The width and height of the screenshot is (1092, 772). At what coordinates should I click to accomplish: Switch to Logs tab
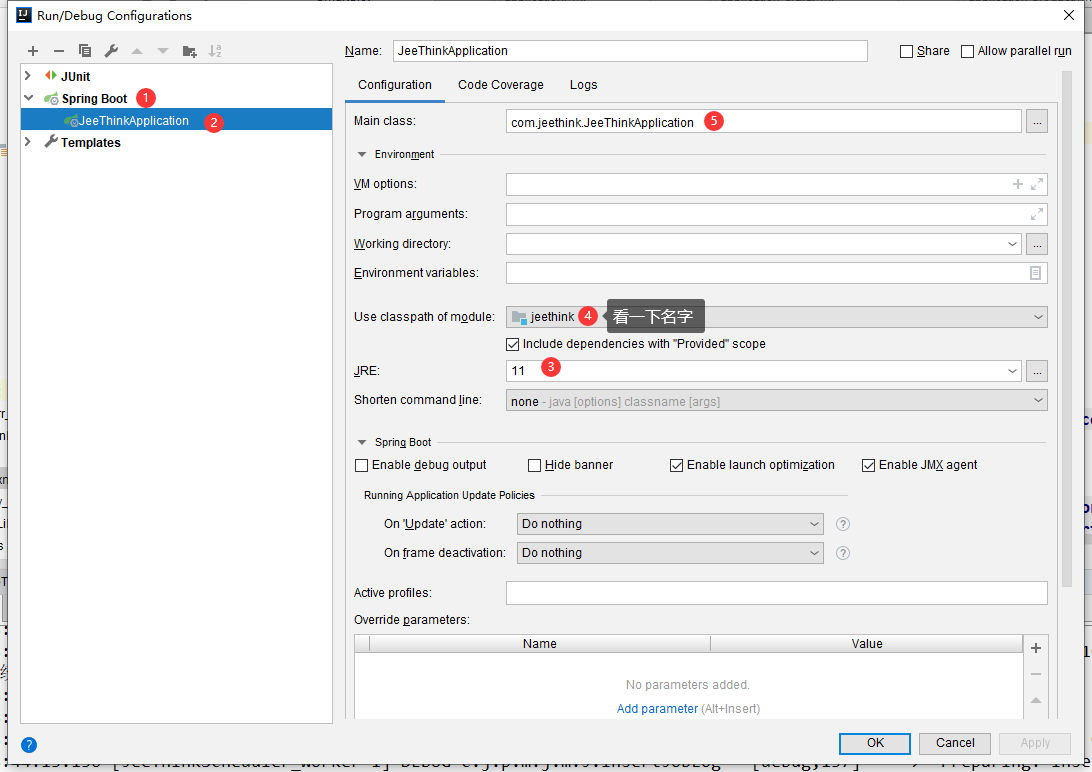pyautogui.click(x=584, y=85)
